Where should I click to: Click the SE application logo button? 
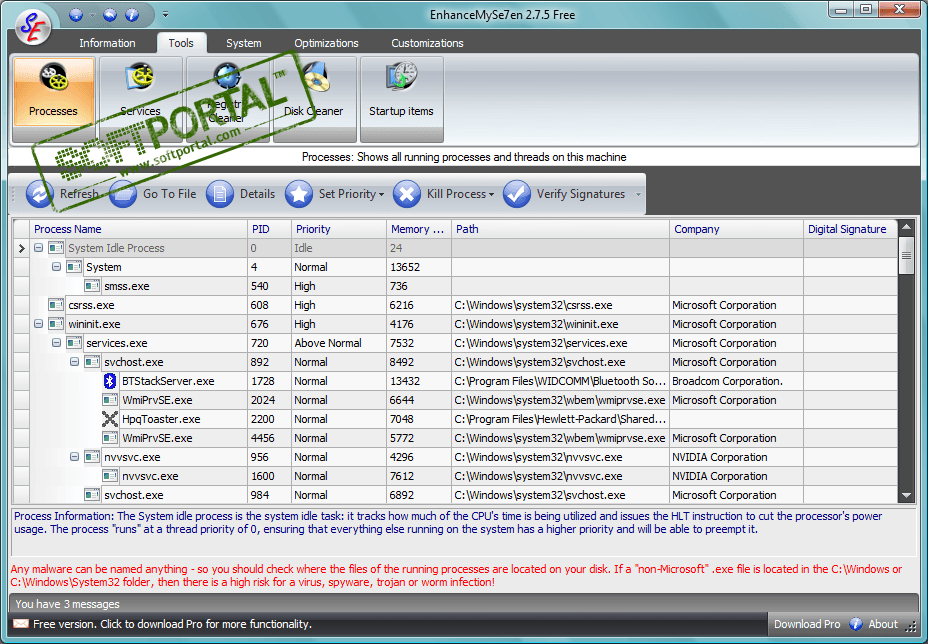33,27
